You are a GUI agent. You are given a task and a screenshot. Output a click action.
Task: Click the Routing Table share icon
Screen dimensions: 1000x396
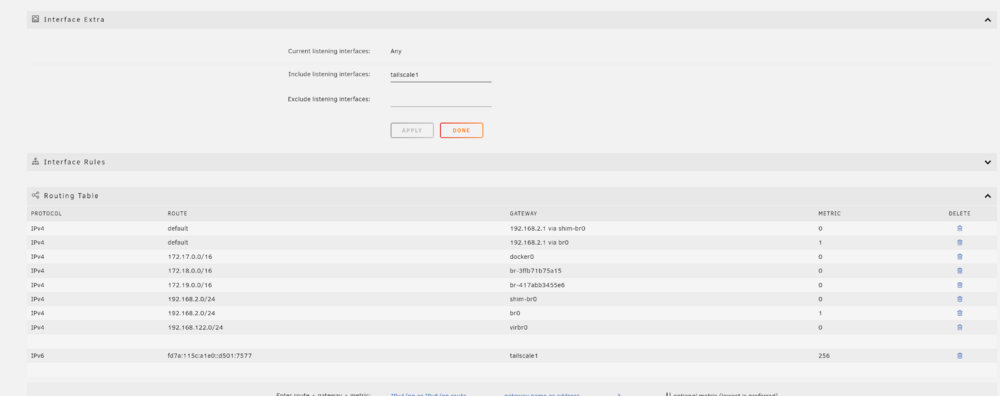36,195
